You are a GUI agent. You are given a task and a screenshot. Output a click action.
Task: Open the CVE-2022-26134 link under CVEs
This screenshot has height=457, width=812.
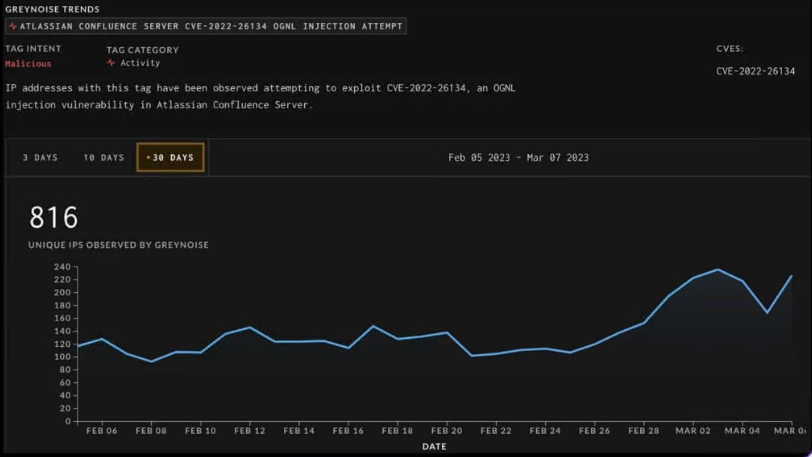point(755,71)
